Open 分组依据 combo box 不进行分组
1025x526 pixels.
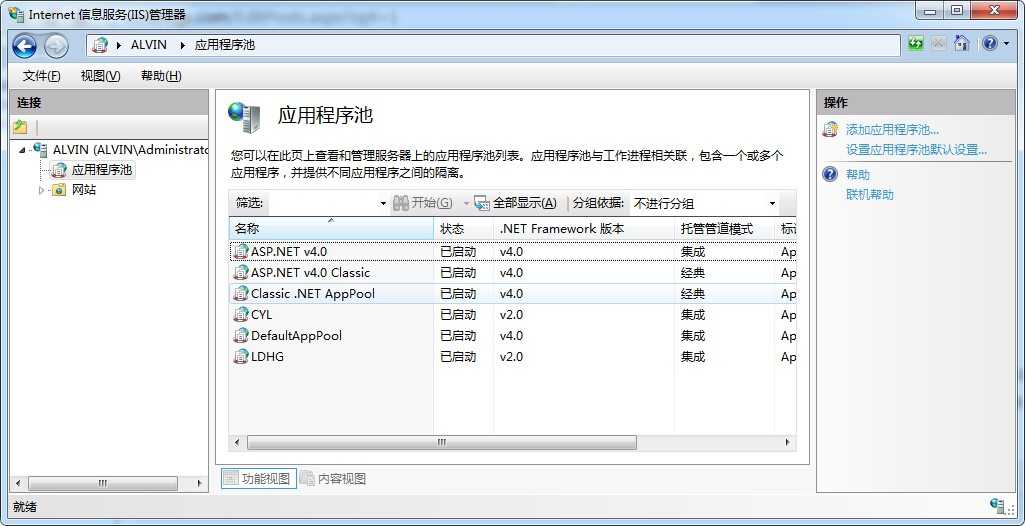703,203
